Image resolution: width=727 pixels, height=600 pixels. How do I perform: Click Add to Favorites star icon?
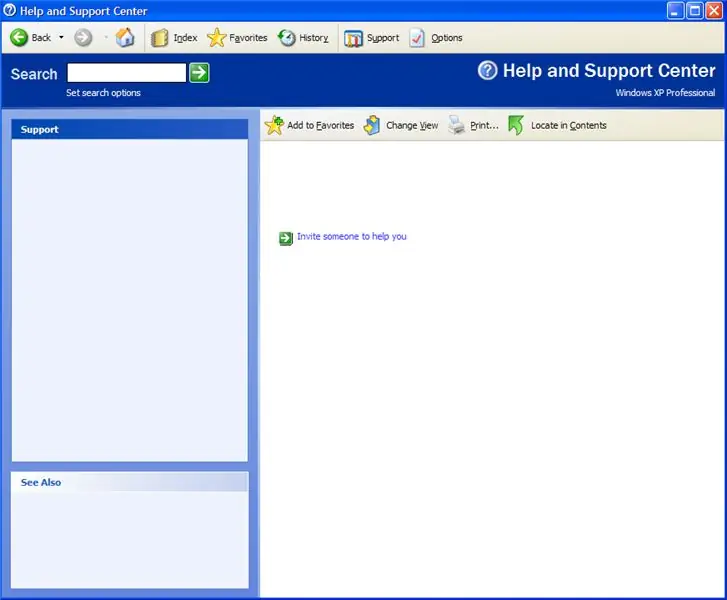pos(274,125)
